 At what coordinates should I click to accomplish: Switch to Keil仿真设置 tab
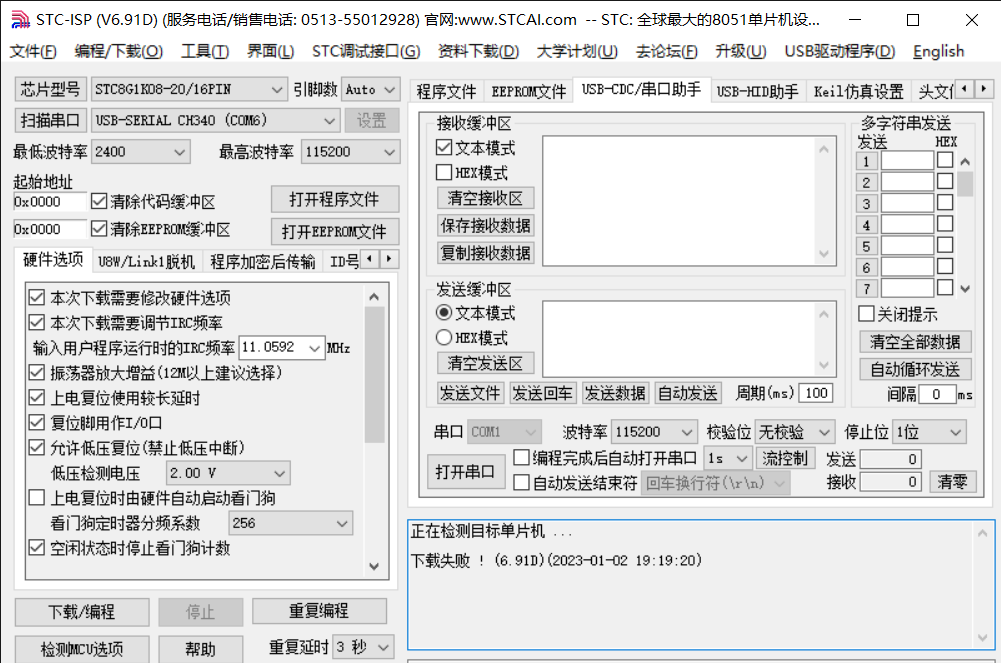tap(859, 92)
